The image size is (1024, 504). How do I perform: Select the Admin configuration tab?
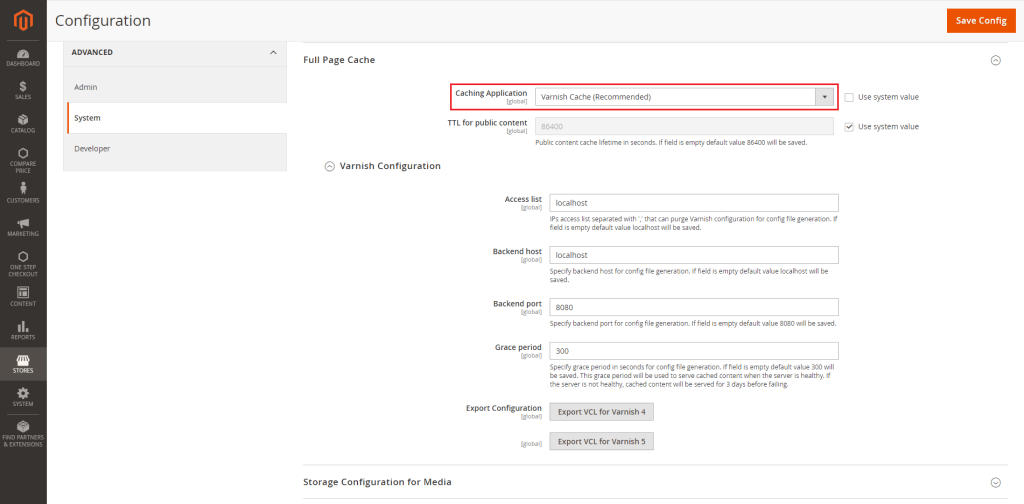coord(175,87)
